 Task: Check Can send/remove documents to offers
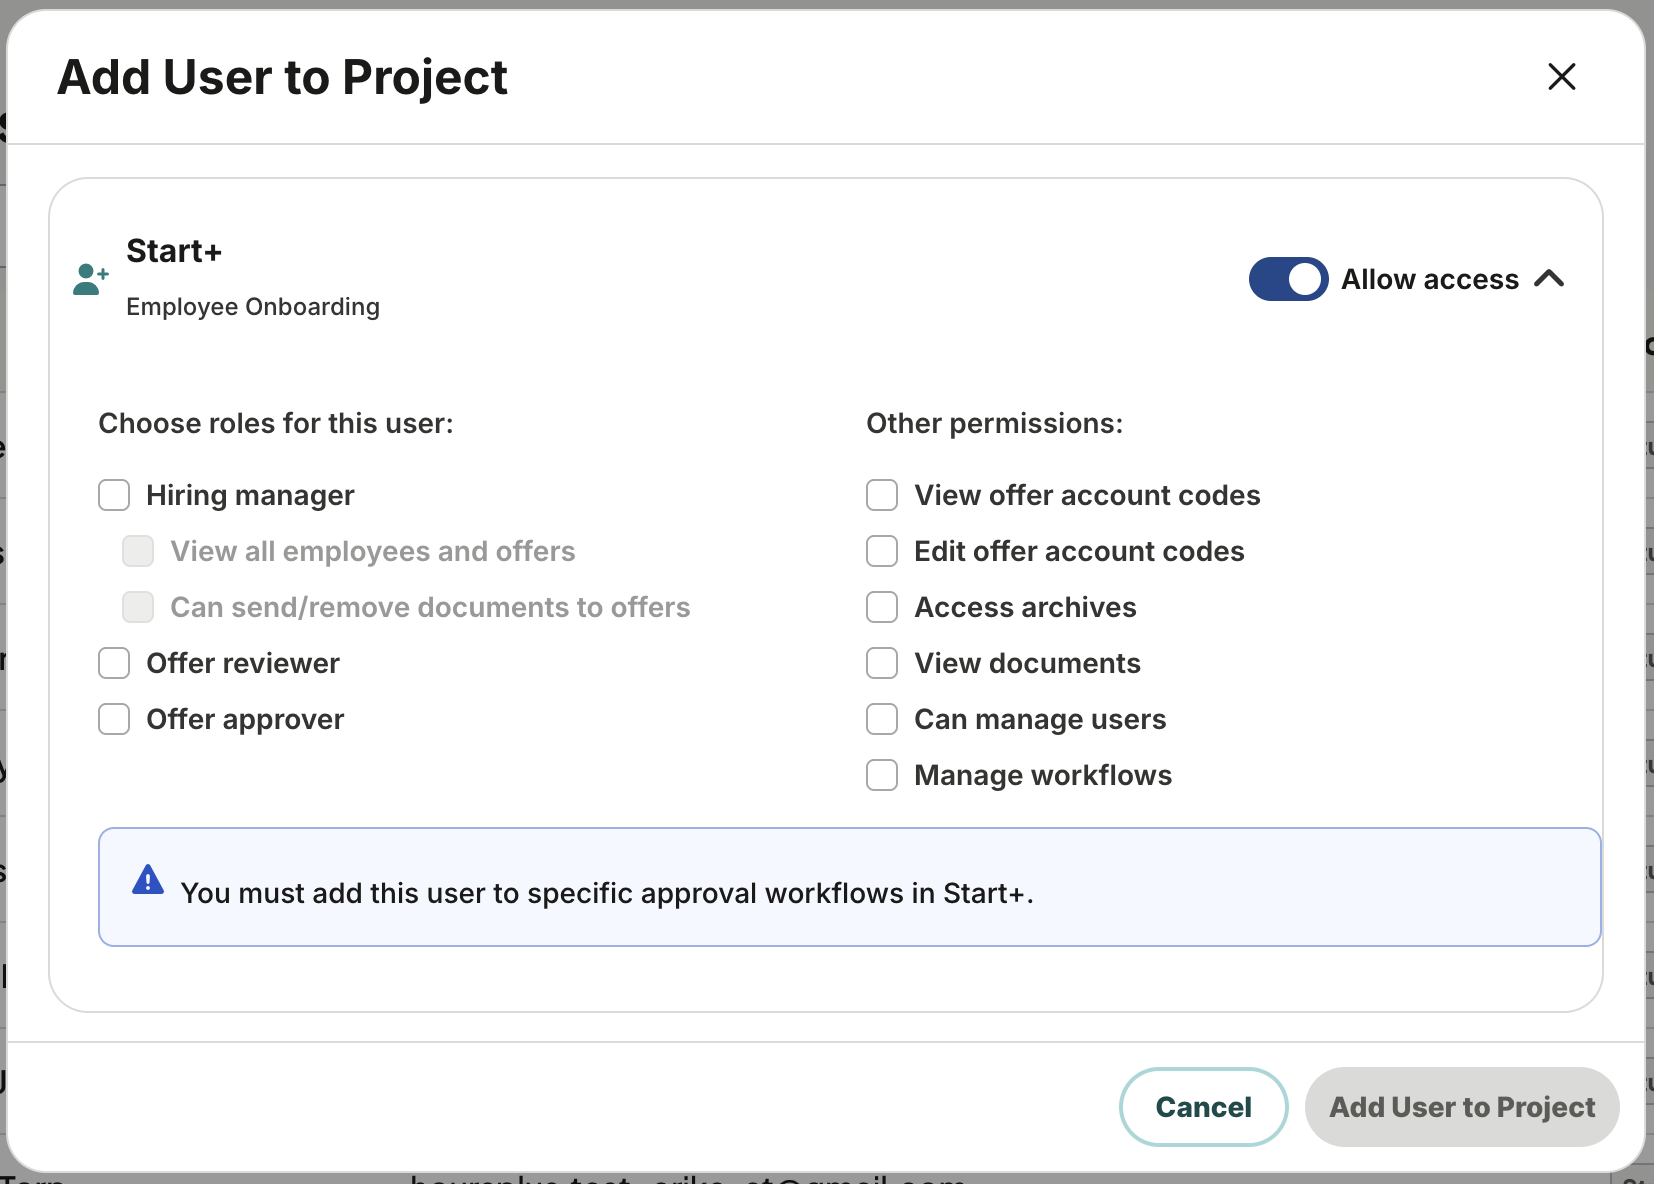point(138,607)
